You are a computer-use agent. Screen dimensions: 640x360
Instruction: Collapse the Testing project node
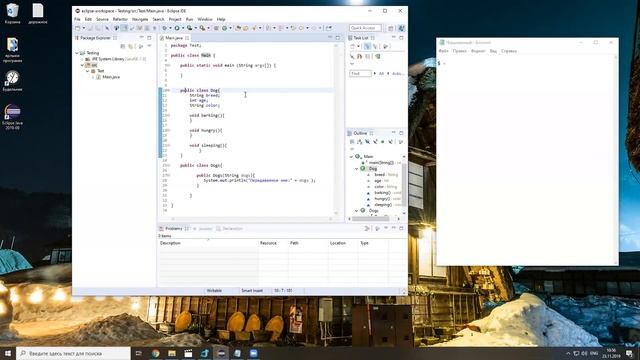click(x=77, y=53)
